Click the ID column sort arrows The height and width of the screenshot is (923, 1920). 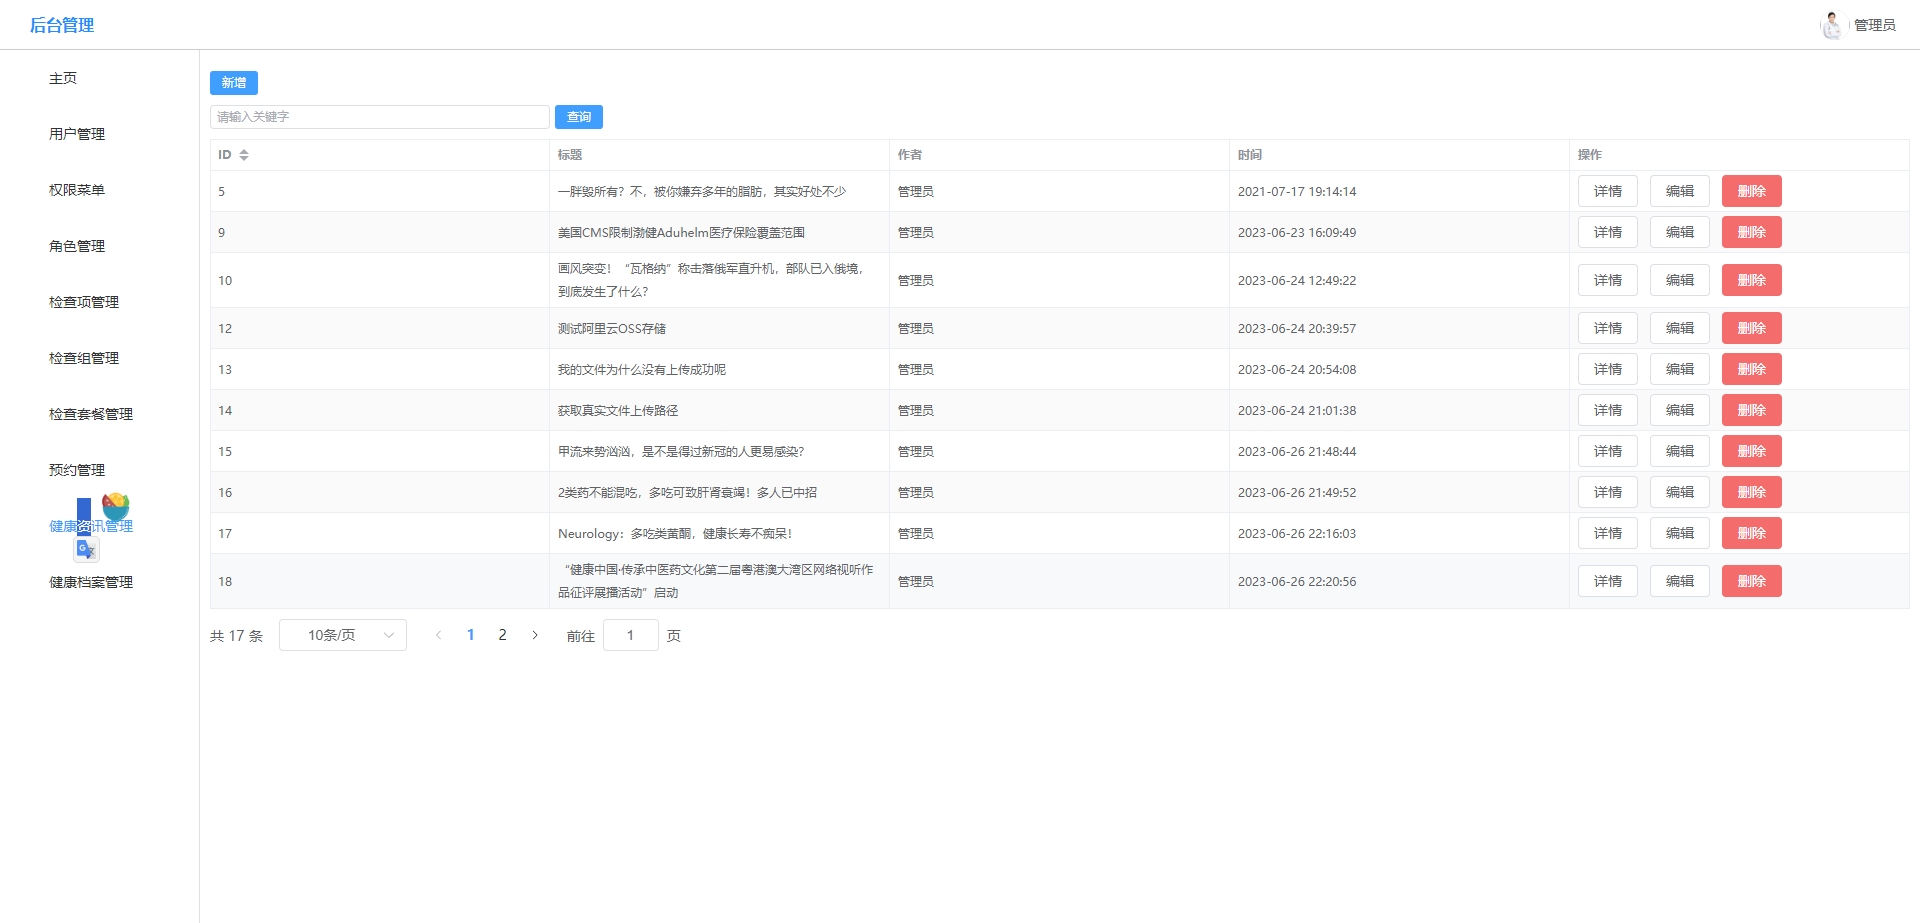(x=244, y=155)
